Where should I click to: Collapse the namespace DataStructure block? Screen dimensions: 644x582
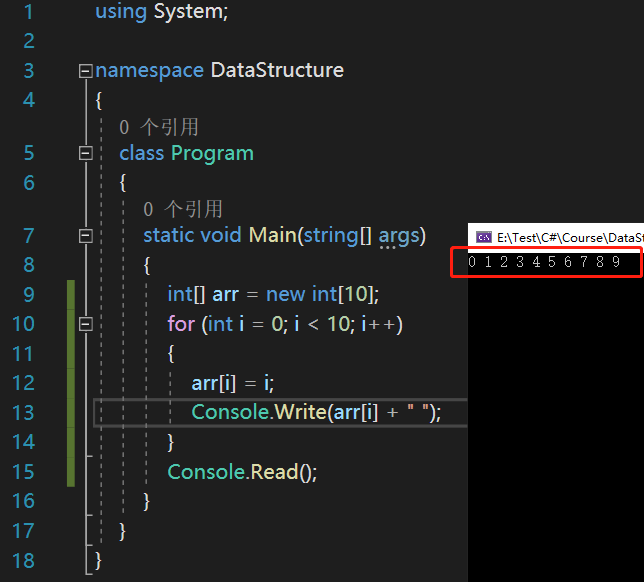[85, 71]
